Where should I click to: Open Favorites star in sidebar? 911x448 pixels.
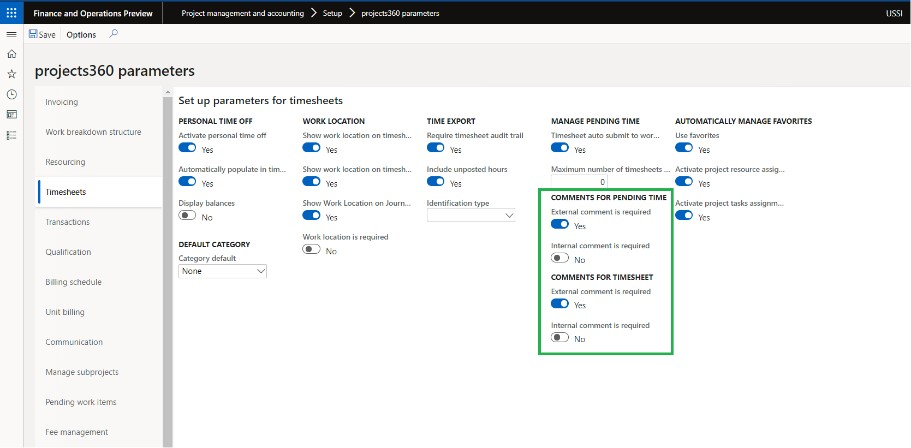click(11, 74)
